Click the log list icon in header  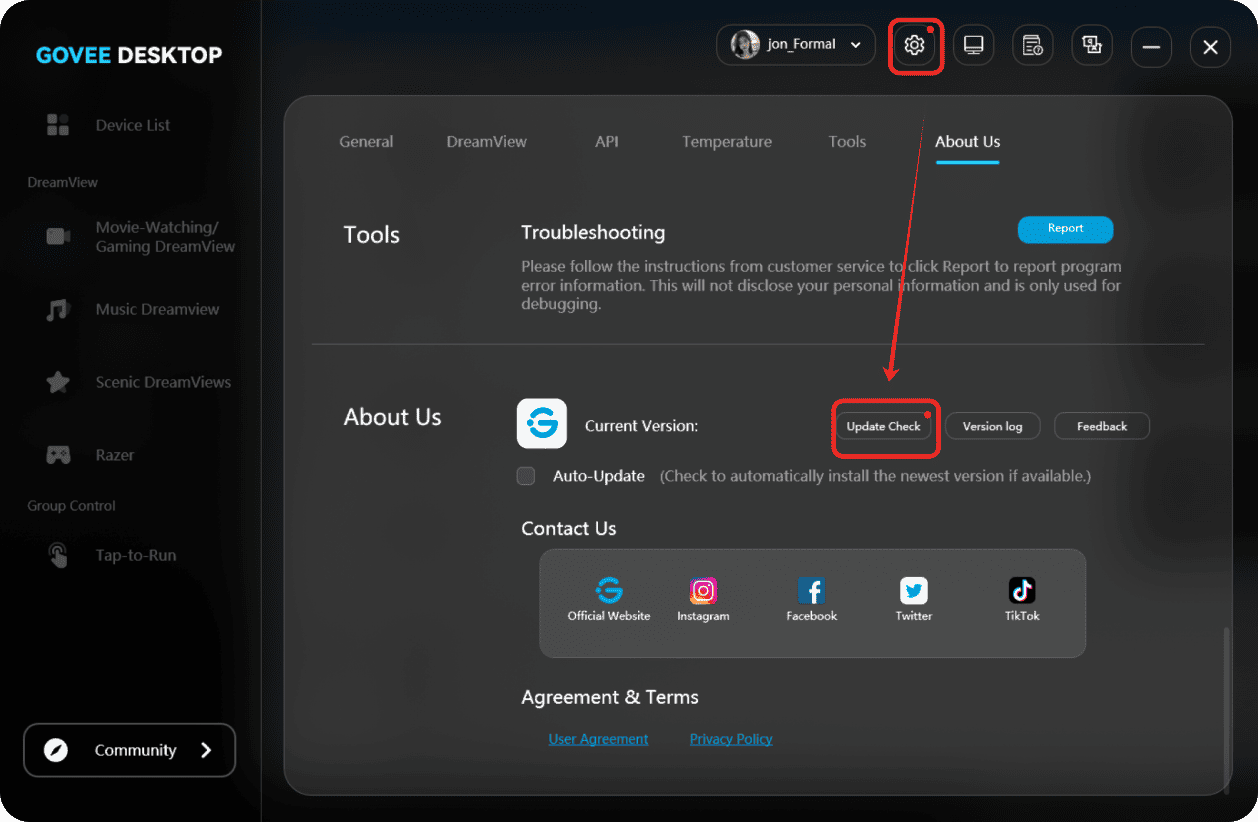point(1032,46)
